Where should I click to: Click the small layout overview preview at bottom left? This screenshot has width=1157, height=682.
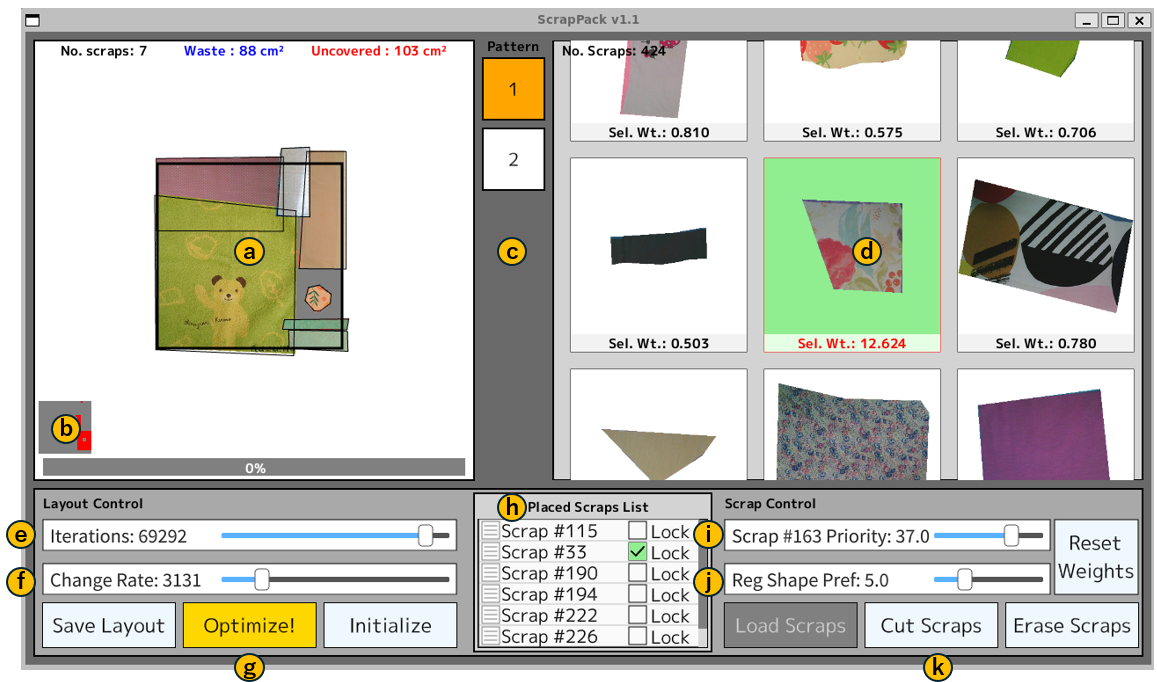point(64,428)
